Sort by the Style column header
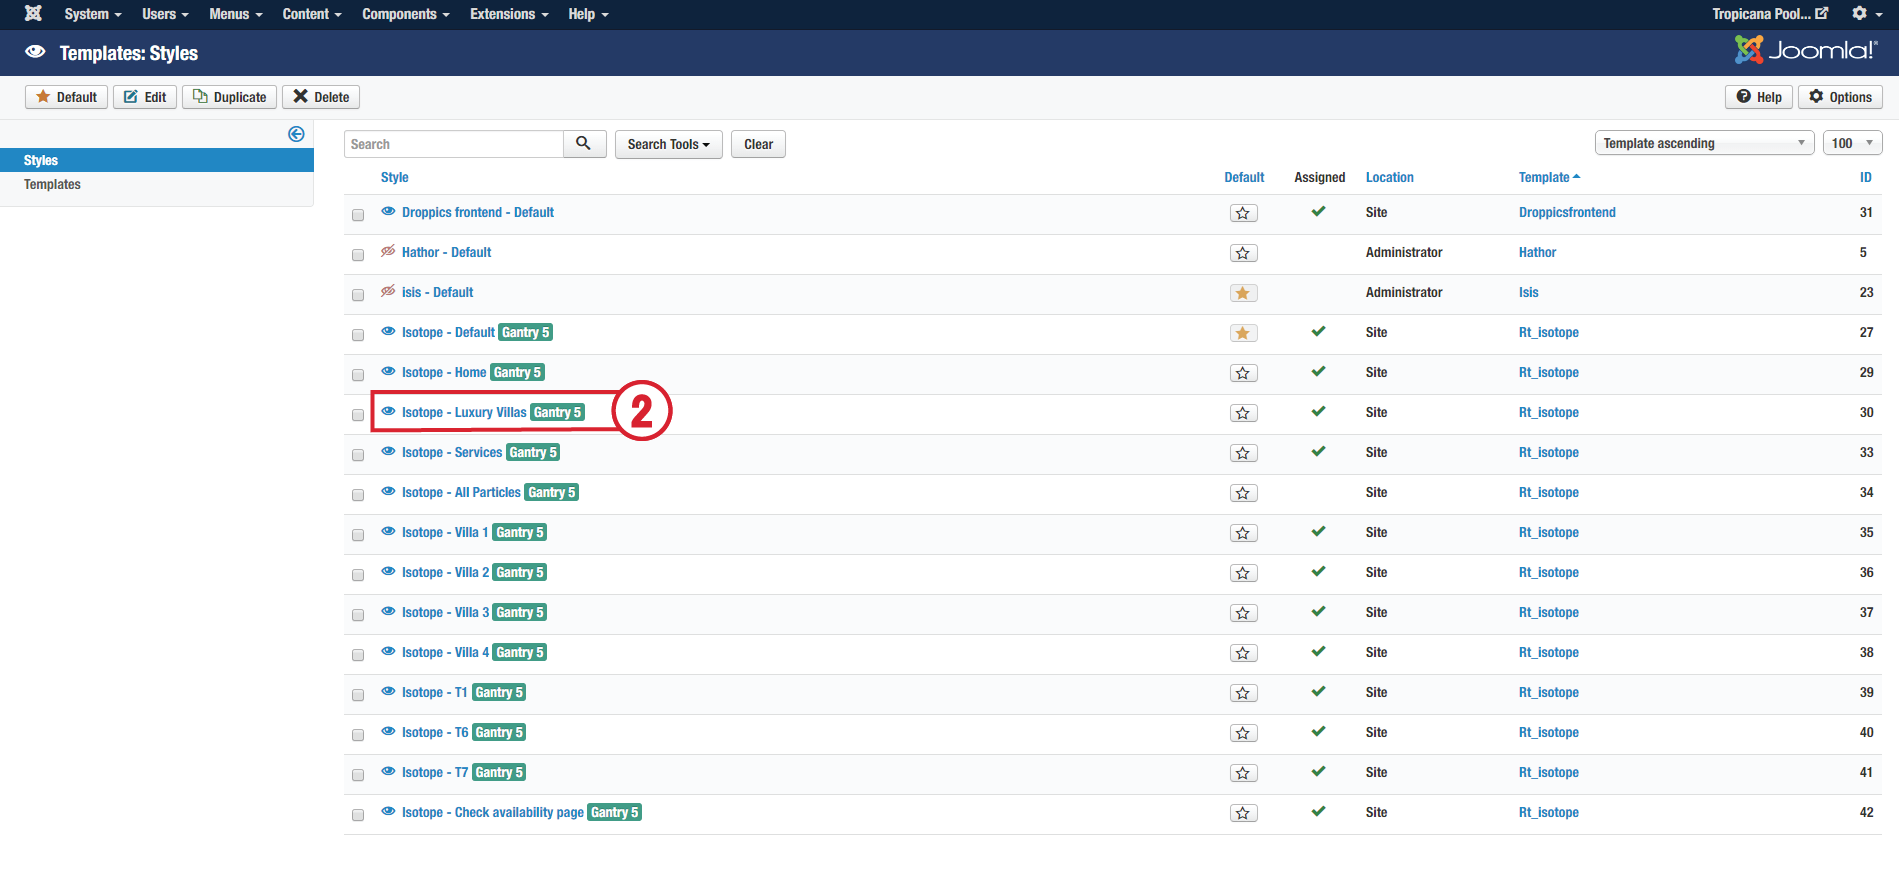This screenshot has width=1899, height=874. (394, 177)
